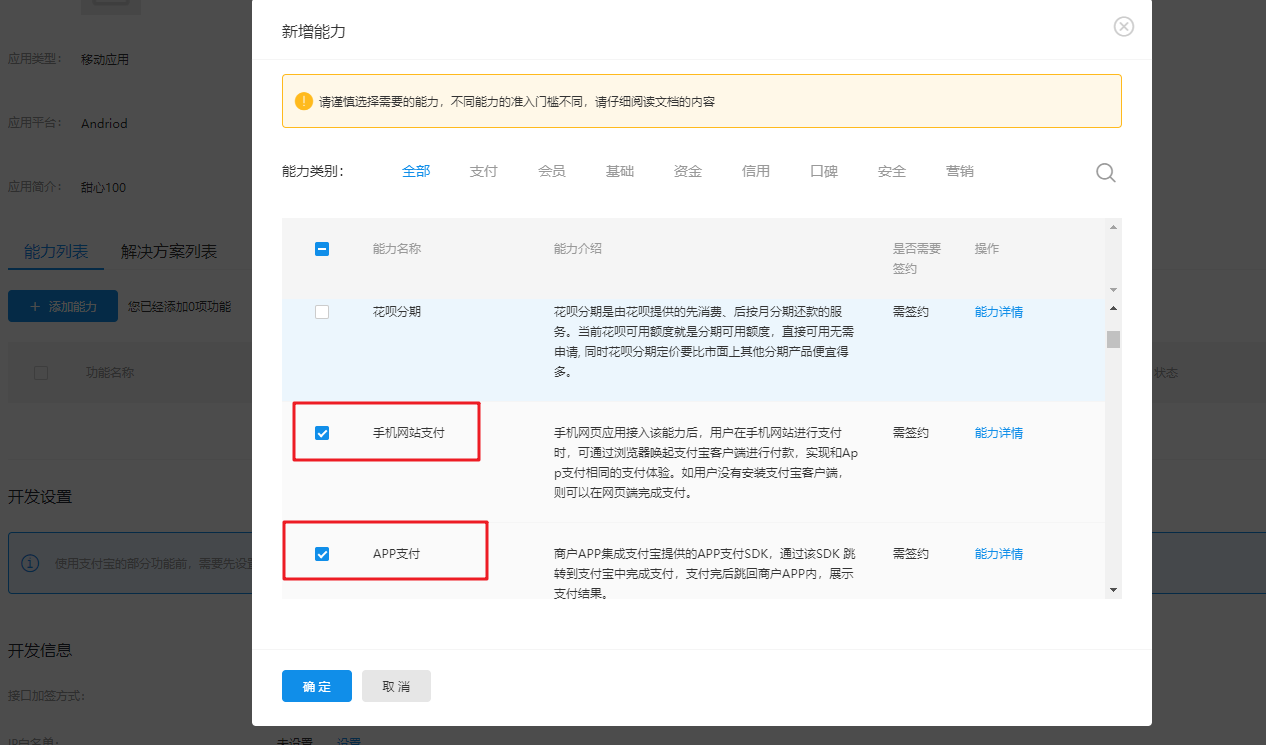Uncheck the APP支付 checkbox

pyautogui.click(x=322, y=554)
